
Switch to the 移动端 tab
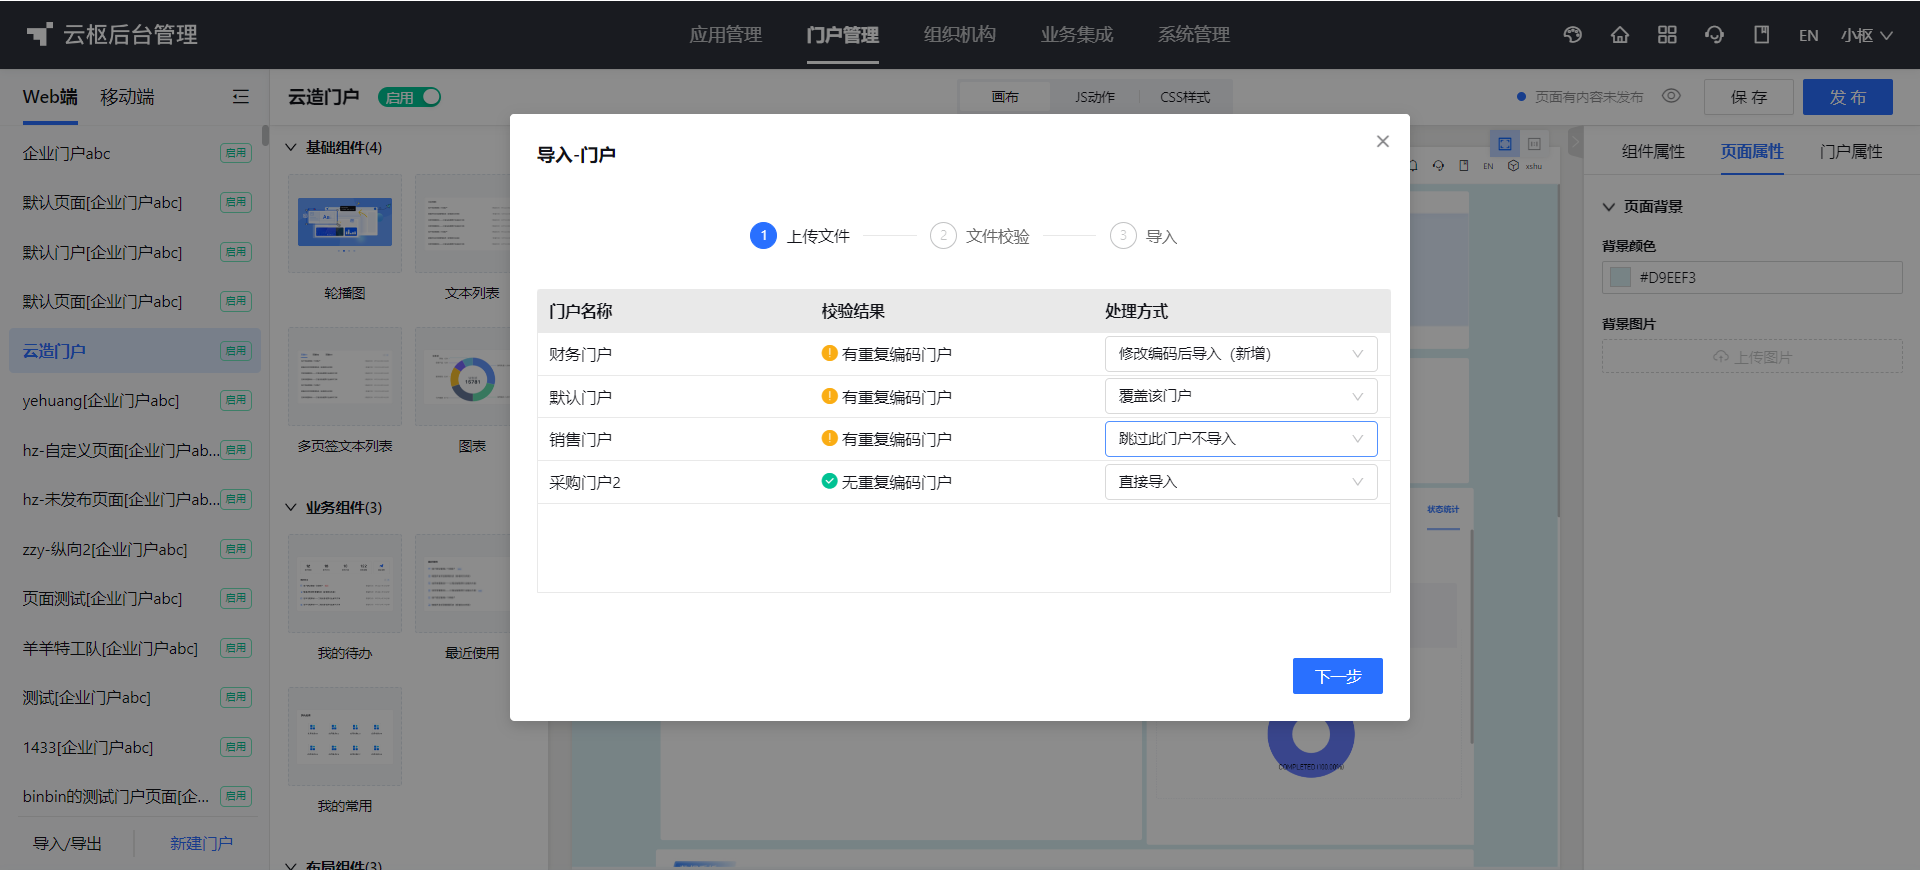click(127, 97)
